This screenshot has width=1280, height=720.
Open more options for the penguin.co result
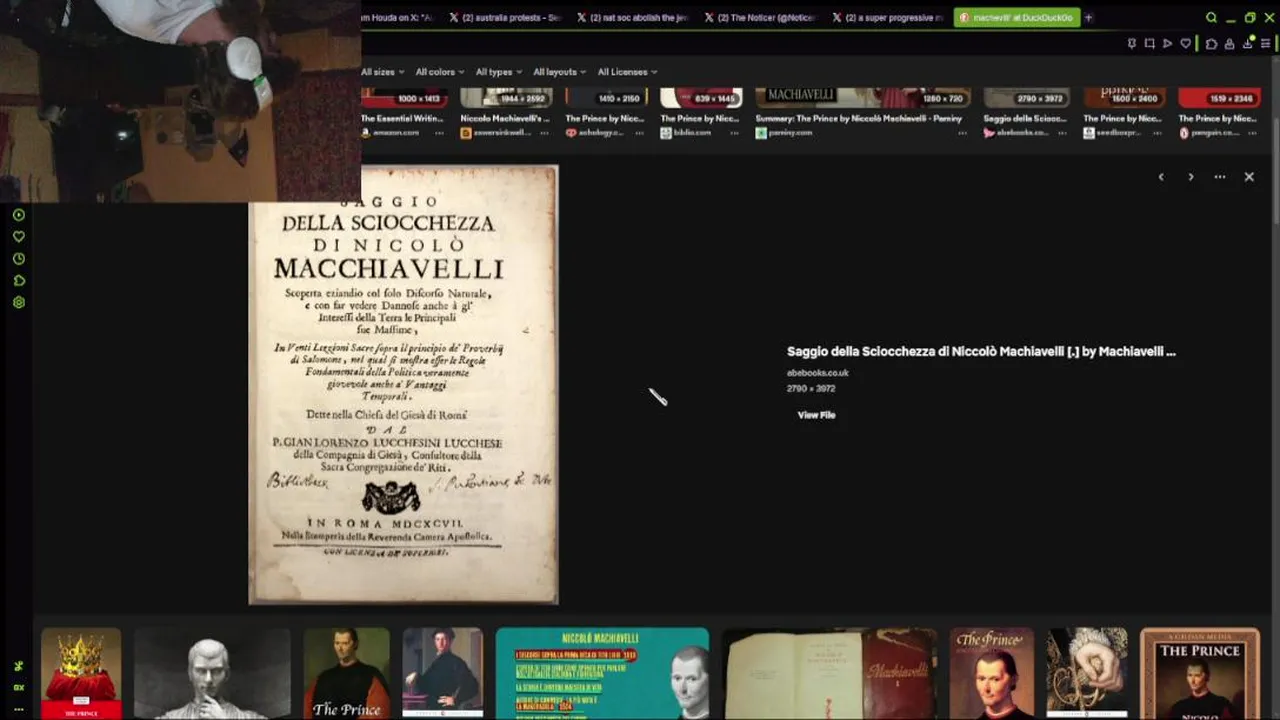click(x=1254, y=133)
